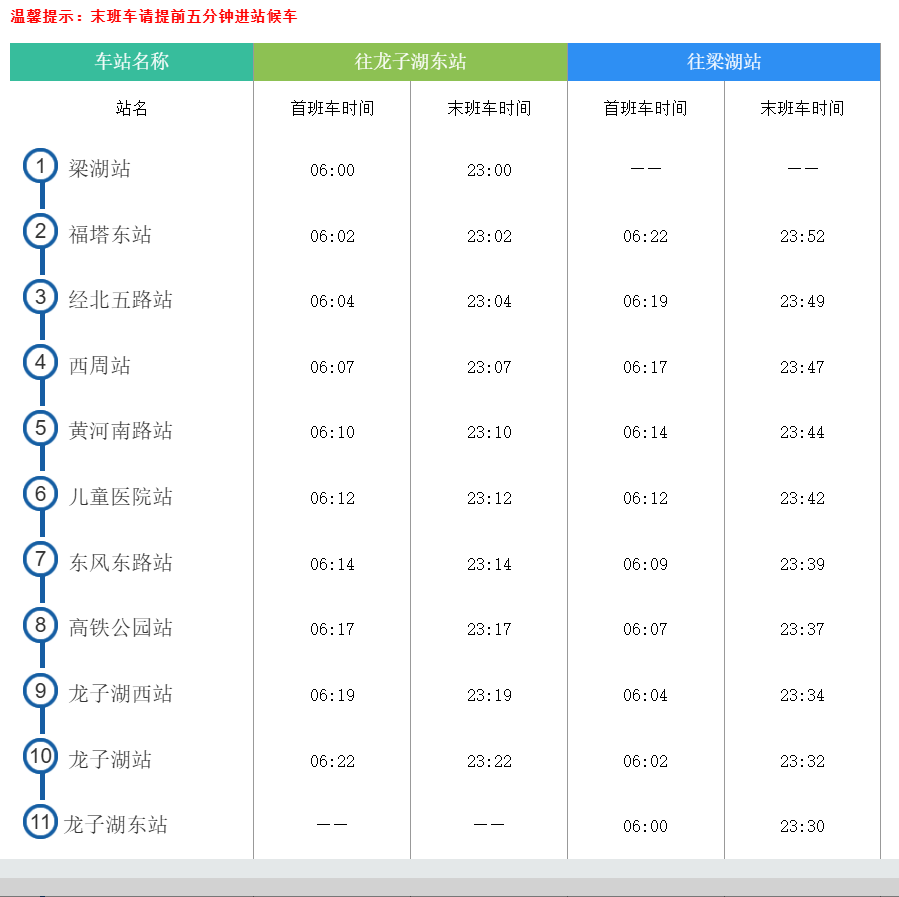Click 23:34 time in 龙子湖西站 row
The width and height of the screenshot is (899, 897).
click(802, 695)
